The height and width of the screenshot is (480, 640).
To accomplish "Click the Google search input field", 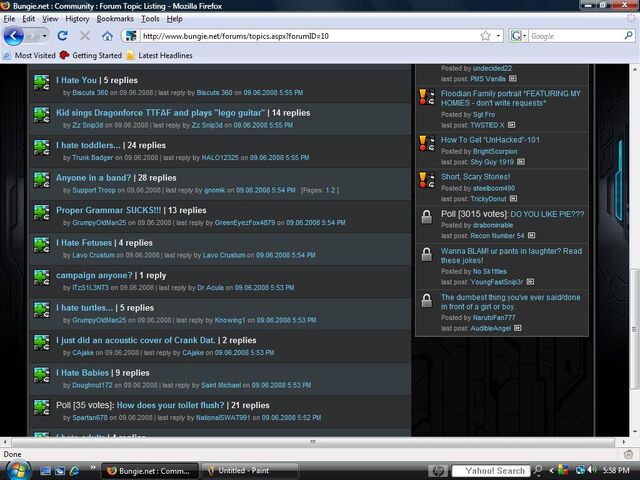I will (576, 36).
